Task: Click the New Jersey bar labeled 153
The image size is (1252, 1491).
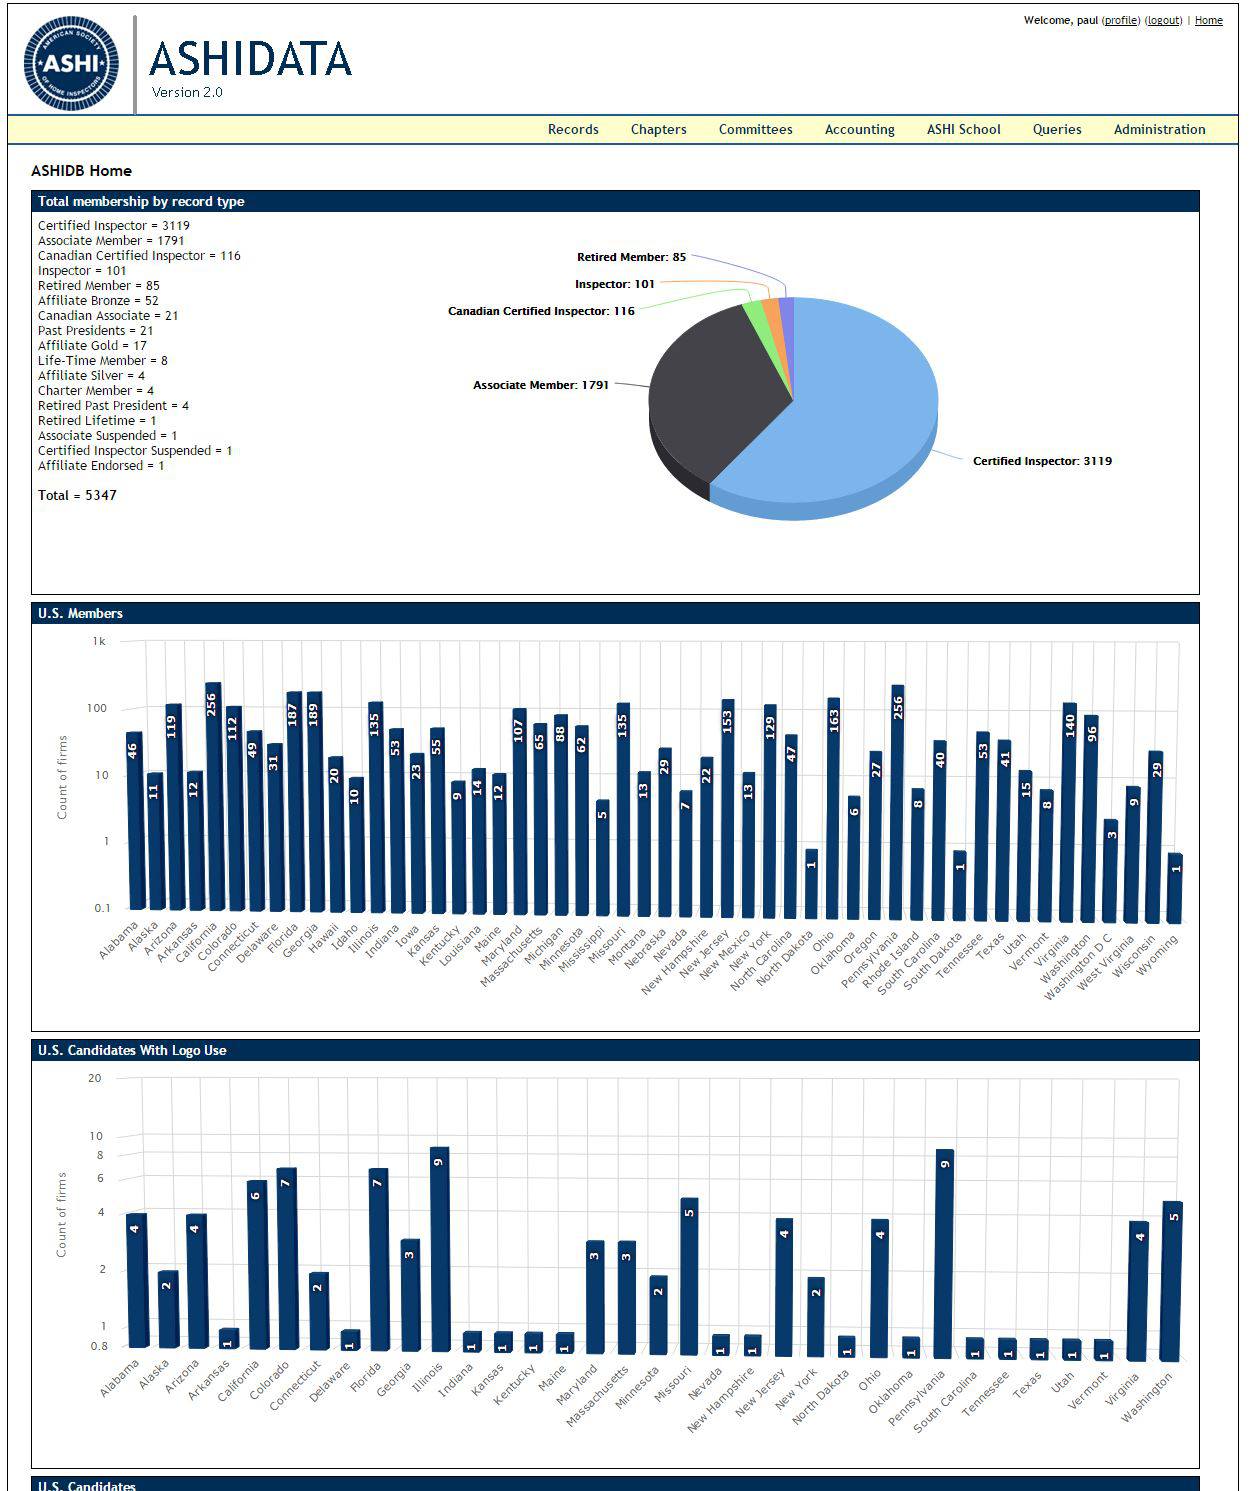Action: point(727,808)
